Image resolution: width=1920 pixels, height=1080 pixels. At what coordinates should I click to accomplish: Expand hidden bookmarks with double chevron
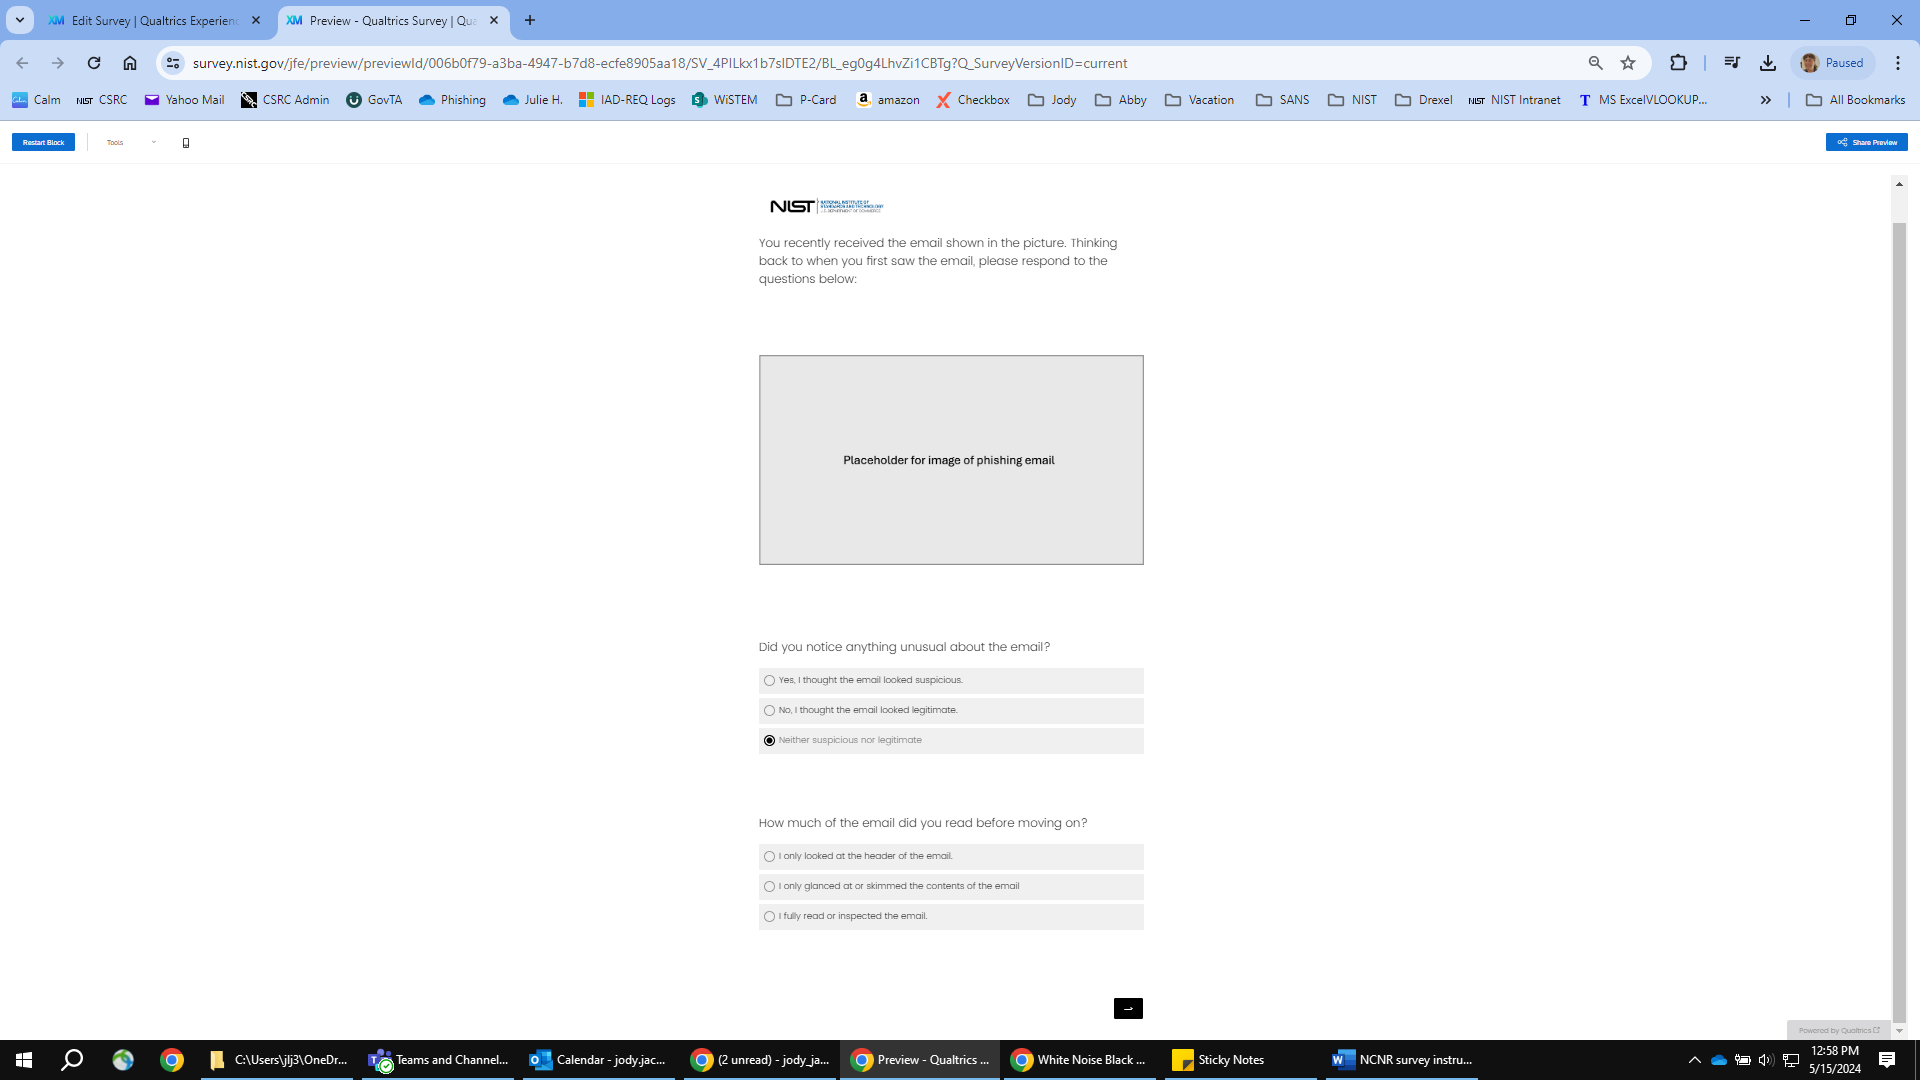(x=1766, y=100)
